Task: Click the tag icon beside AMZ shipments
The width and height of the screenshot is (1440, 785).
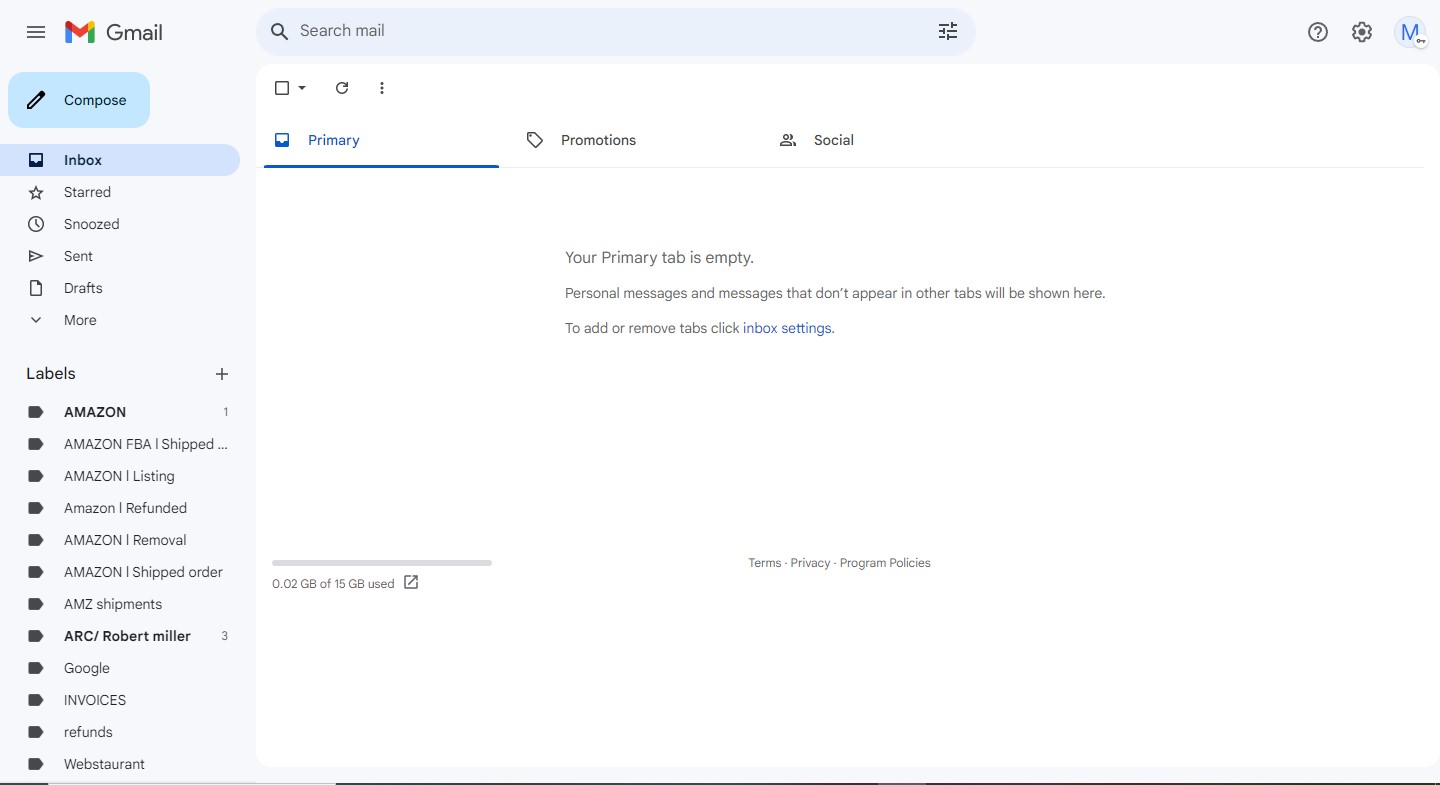Action: [x=36, y=604]
